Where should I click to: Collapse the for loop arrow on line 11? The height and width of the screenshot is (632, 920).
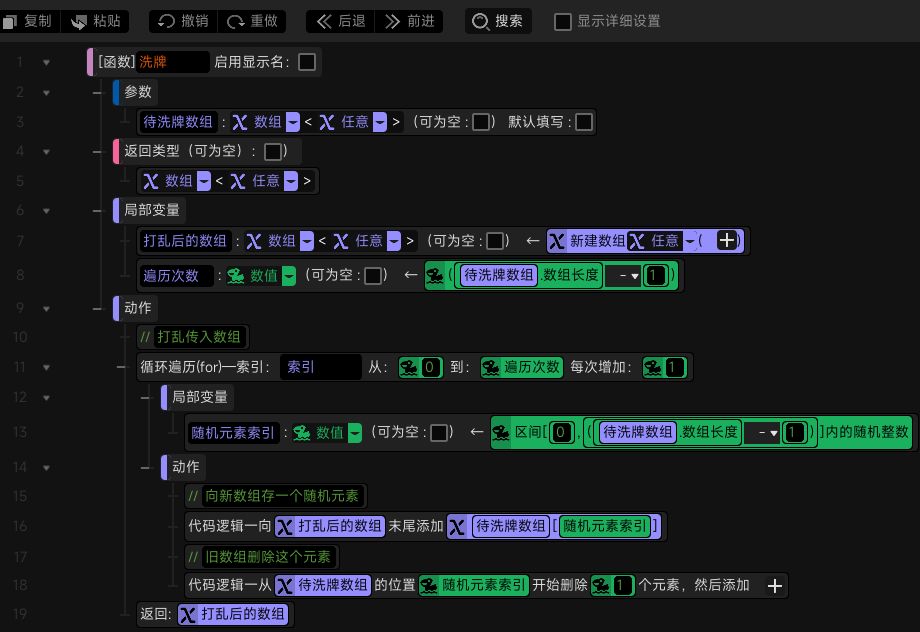(x=46, y=367)
